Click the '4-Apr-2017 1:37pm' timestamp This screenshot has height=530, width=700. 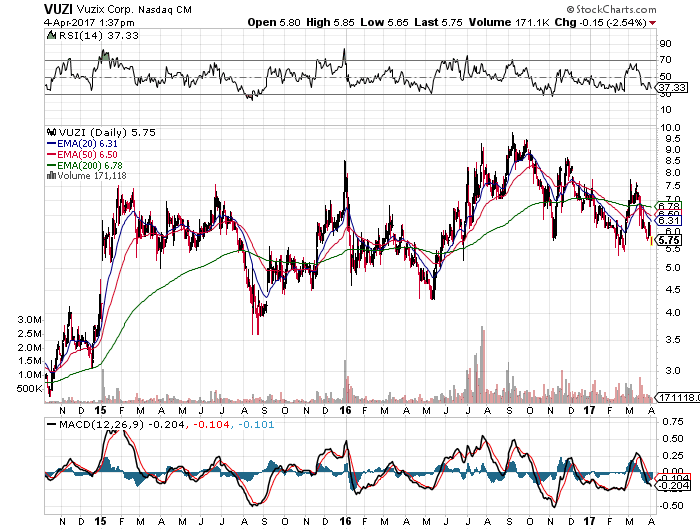pyautogui.click(x=89, y=23)
